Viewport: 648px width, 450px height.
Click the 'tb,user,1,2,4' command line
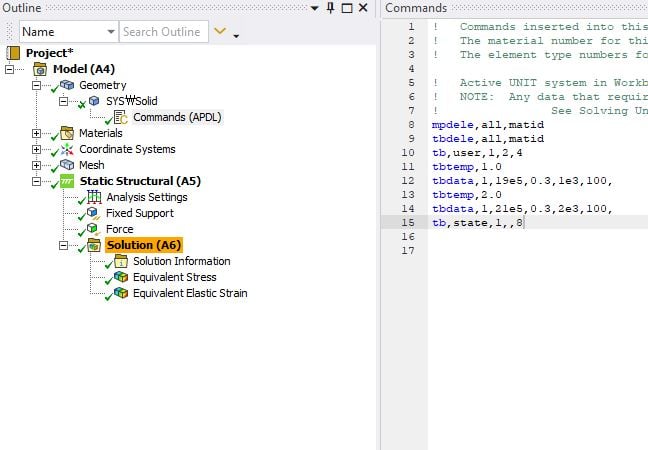click(477, 153)
